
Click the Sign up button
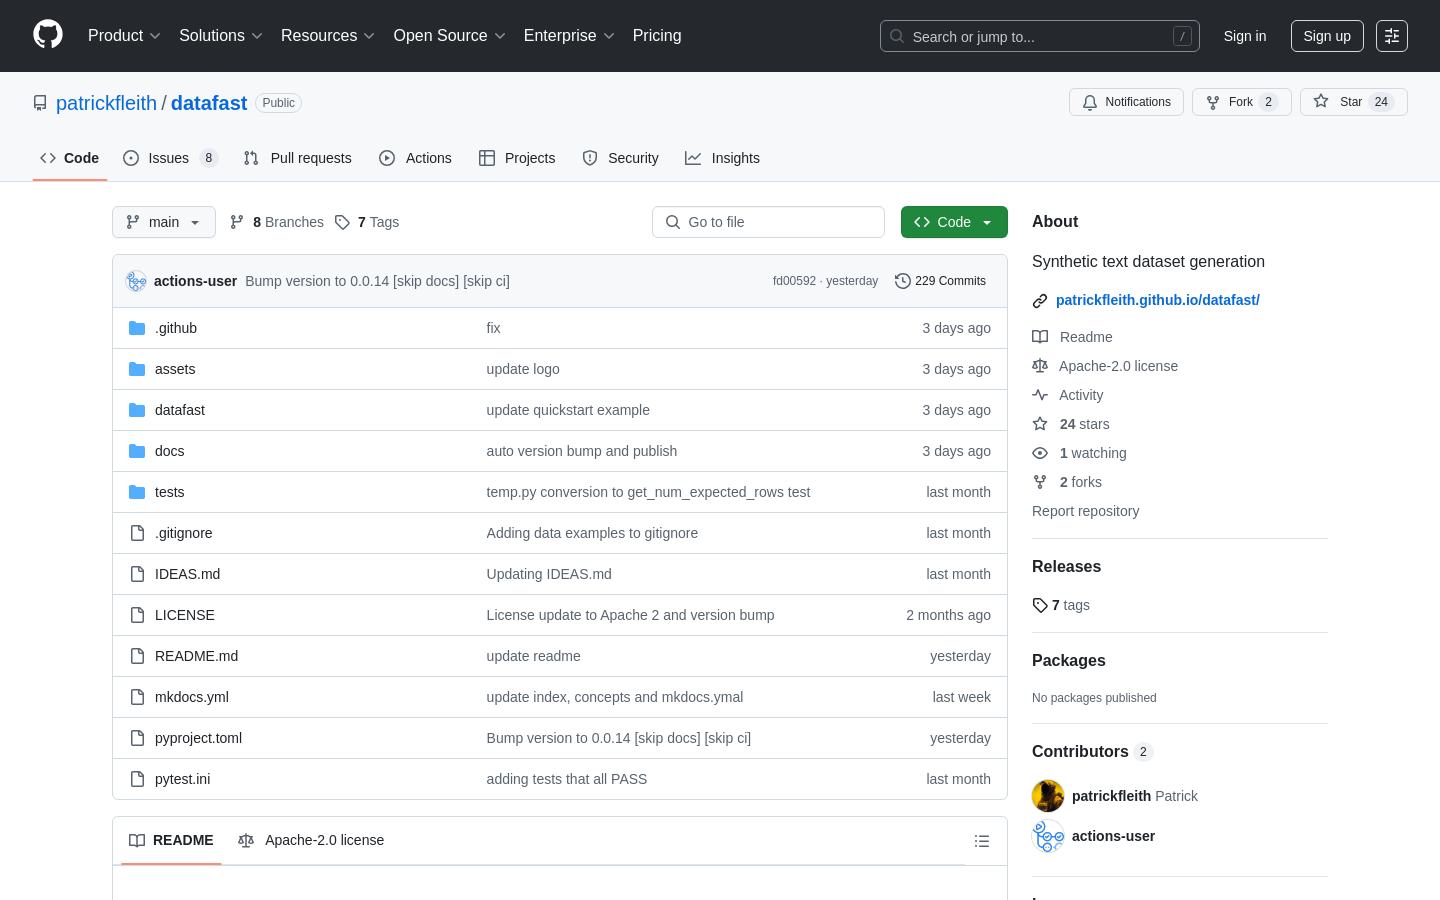pos(1327,36)
